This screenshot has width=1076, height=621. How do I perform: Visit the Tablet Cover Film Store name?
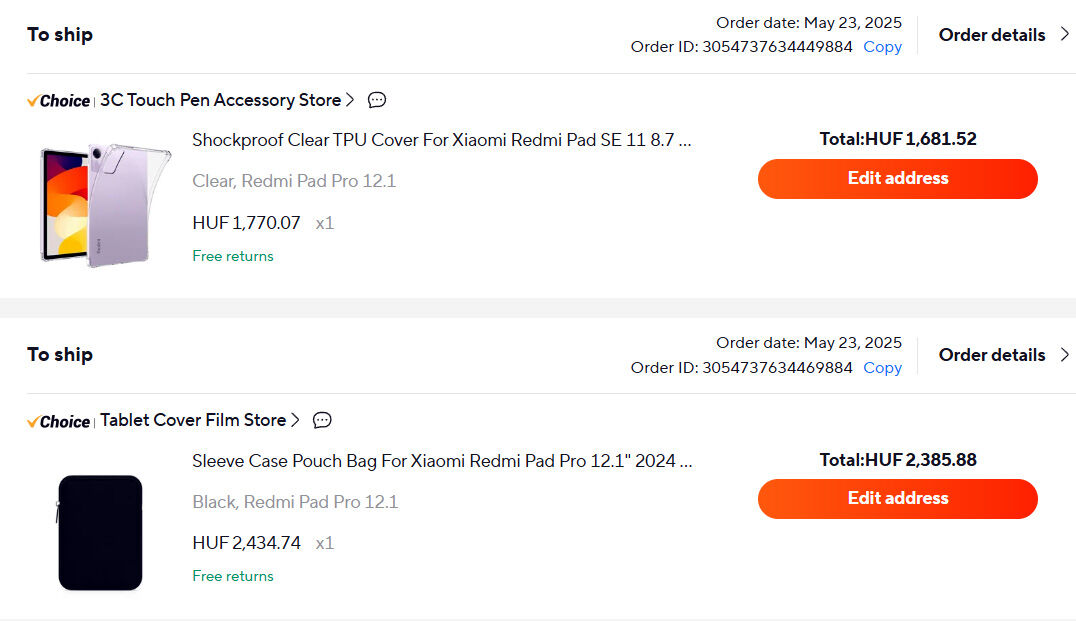click(193, 420)
